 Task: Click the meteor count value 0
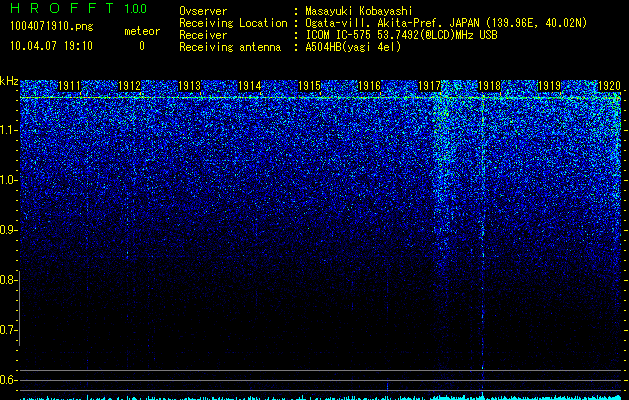[x=142, y=46]
